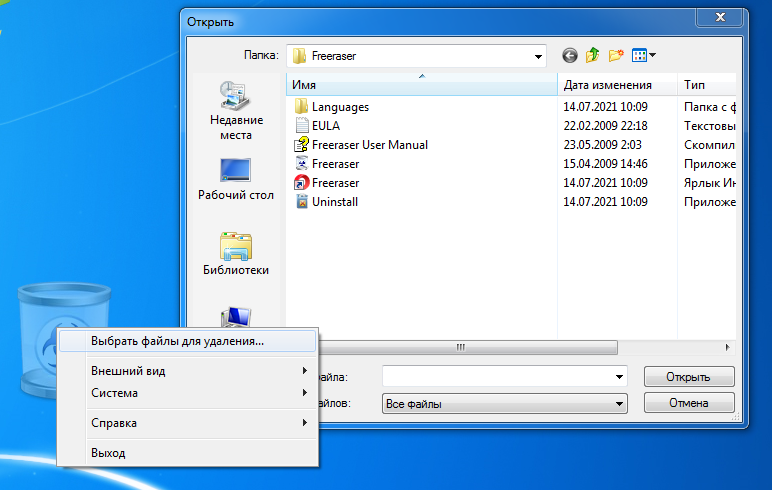
Task: Expand the Справка submenu arrow
Action: (x=305, y=423)
